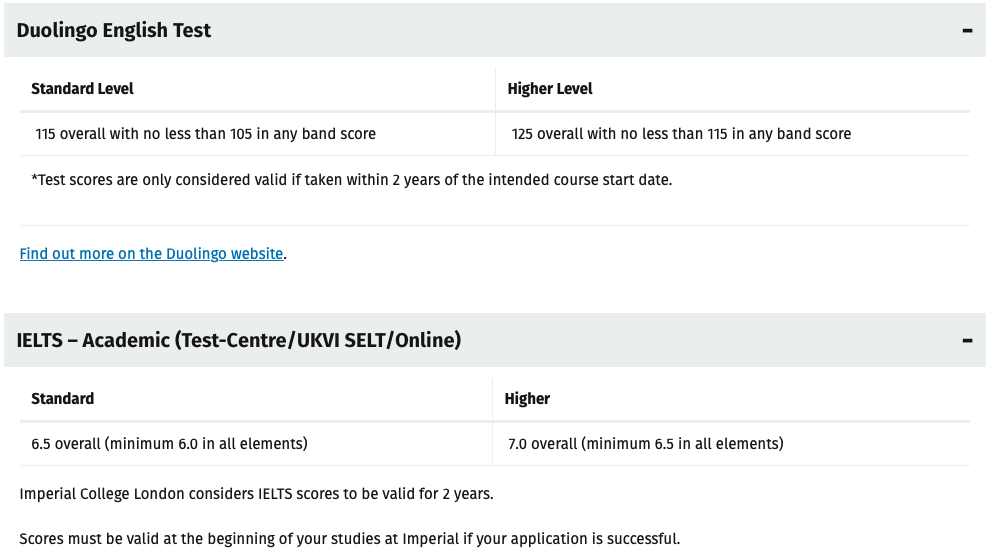Click the Standard Level column header
This screenshot has height=558, width=989.
click(x=82, y=89)
